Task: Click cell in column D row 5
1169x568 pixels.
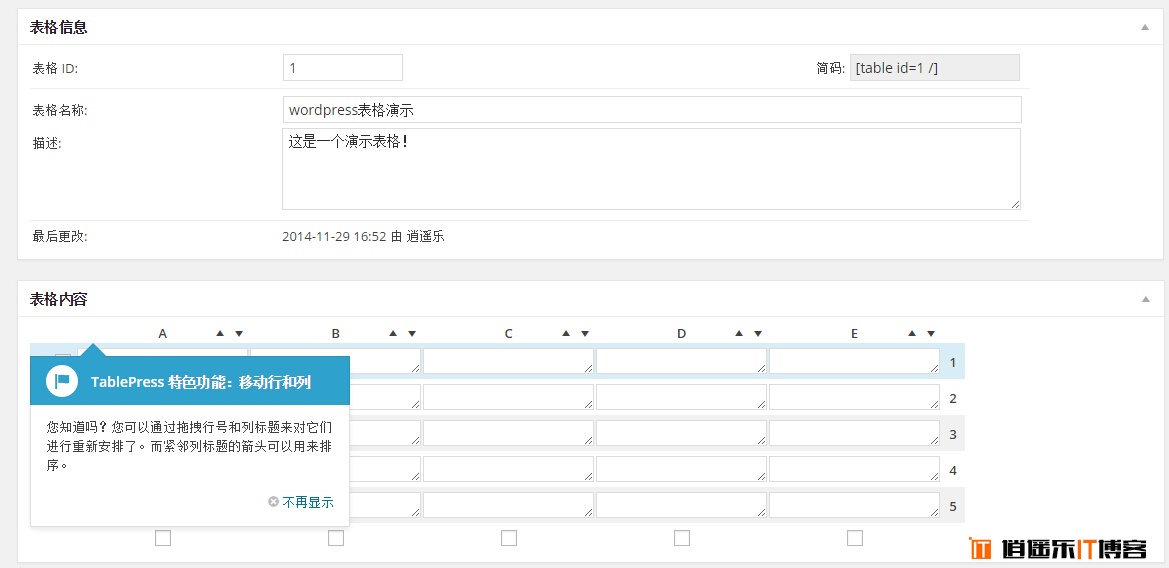Action: pyautogui.click(x=681, y=505)
